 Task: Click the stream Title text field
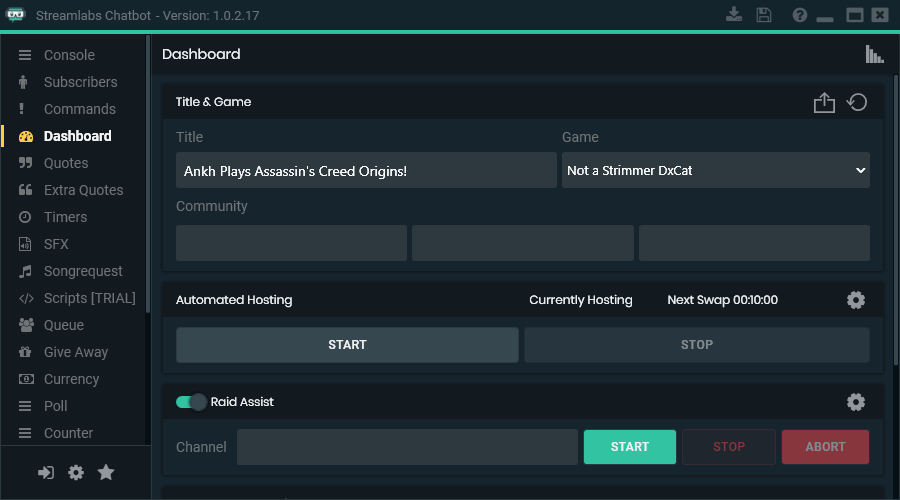366,171
